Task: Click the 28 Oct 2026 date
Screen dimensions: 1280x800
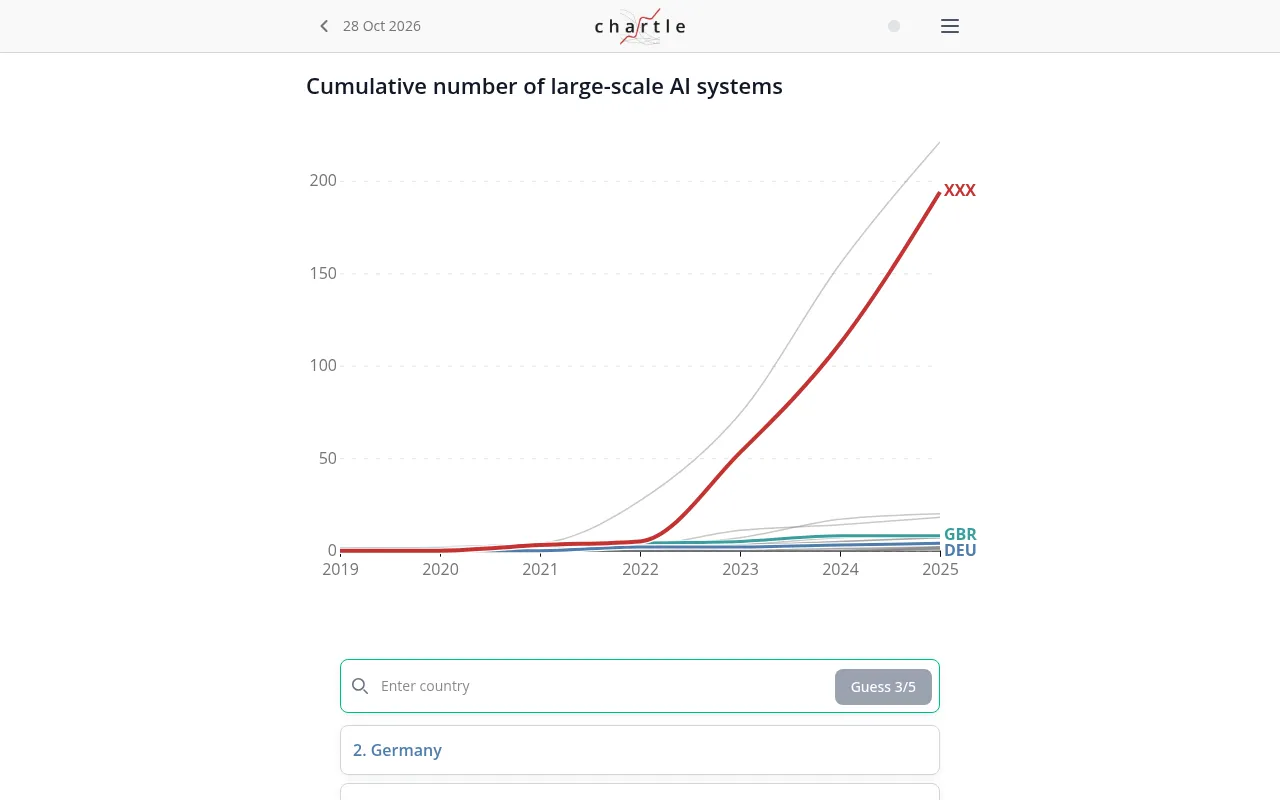Action: point(382,26)
